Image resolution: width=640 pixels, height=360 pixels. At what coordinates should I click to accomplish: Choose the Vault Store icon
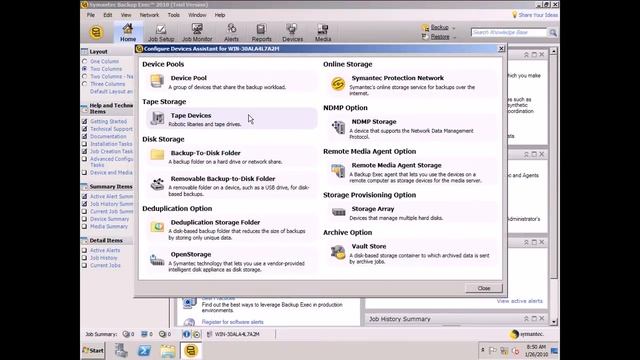(x=338, y=252)
